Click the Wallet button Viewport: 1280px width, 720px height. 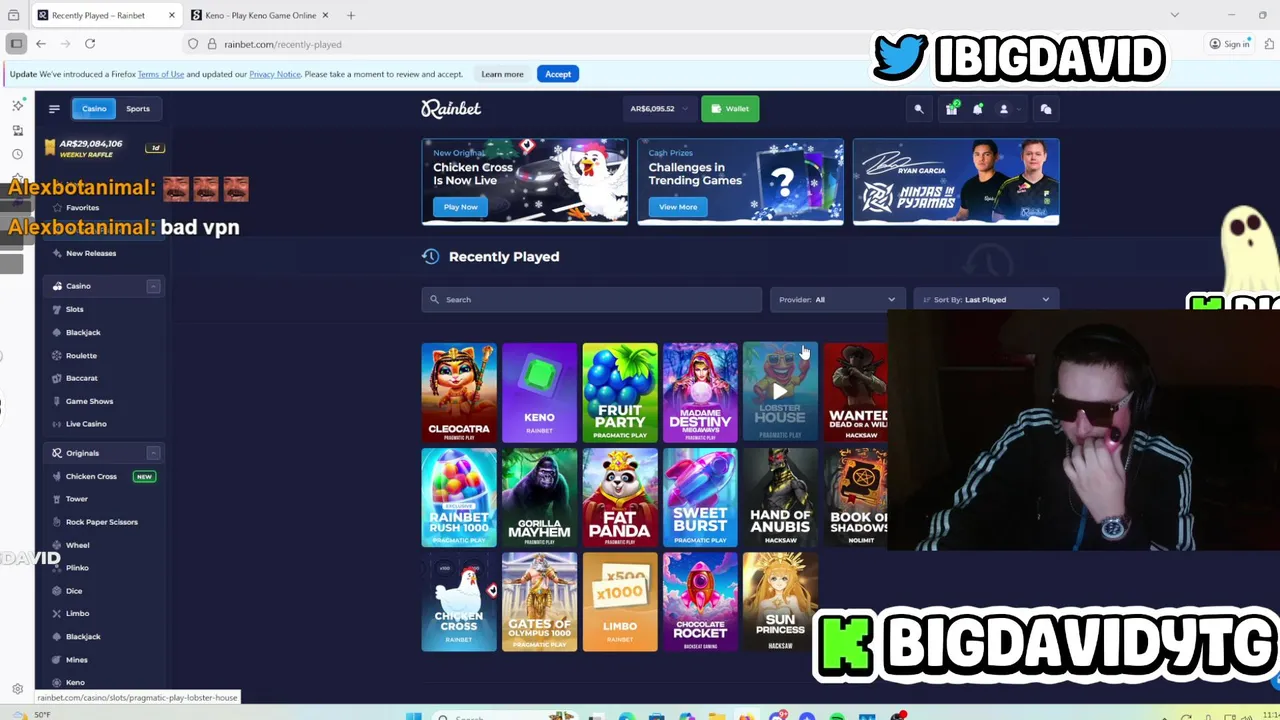tap(730, 108)
